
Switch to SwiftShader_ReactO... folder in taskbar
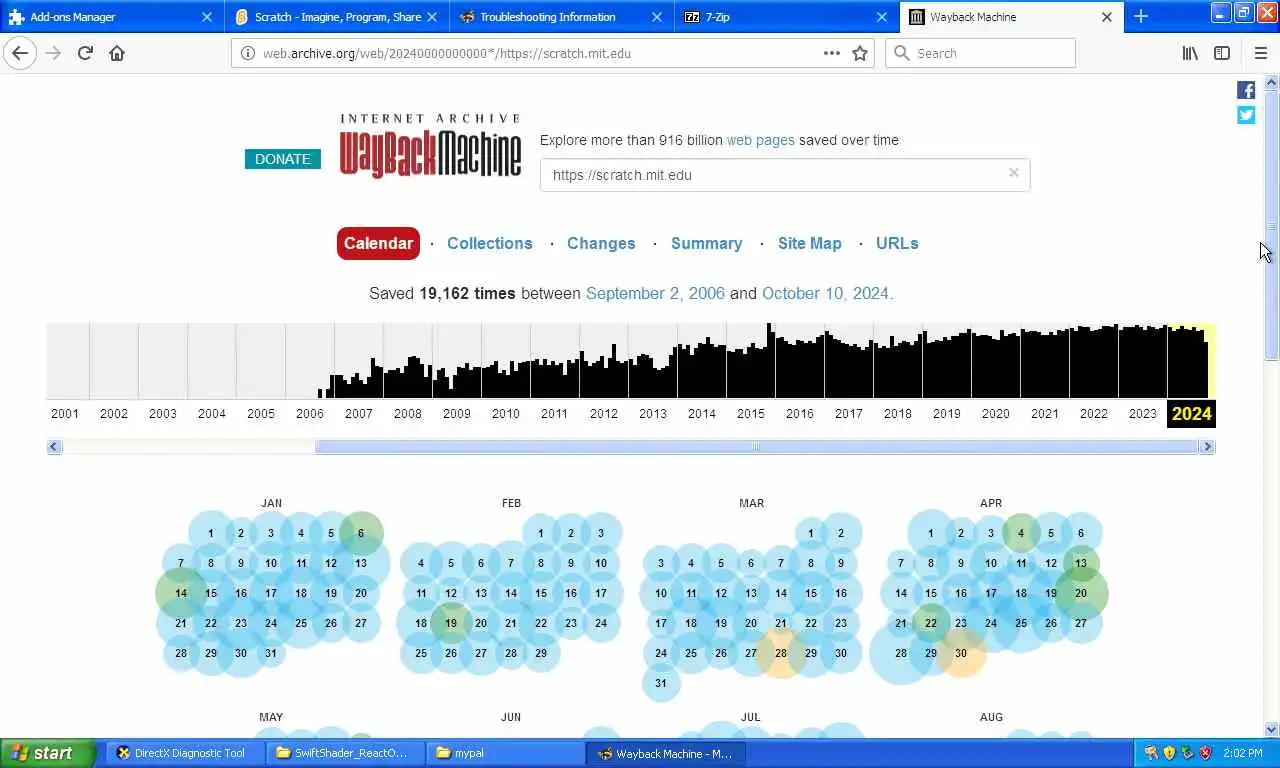(x=346, y=753)
